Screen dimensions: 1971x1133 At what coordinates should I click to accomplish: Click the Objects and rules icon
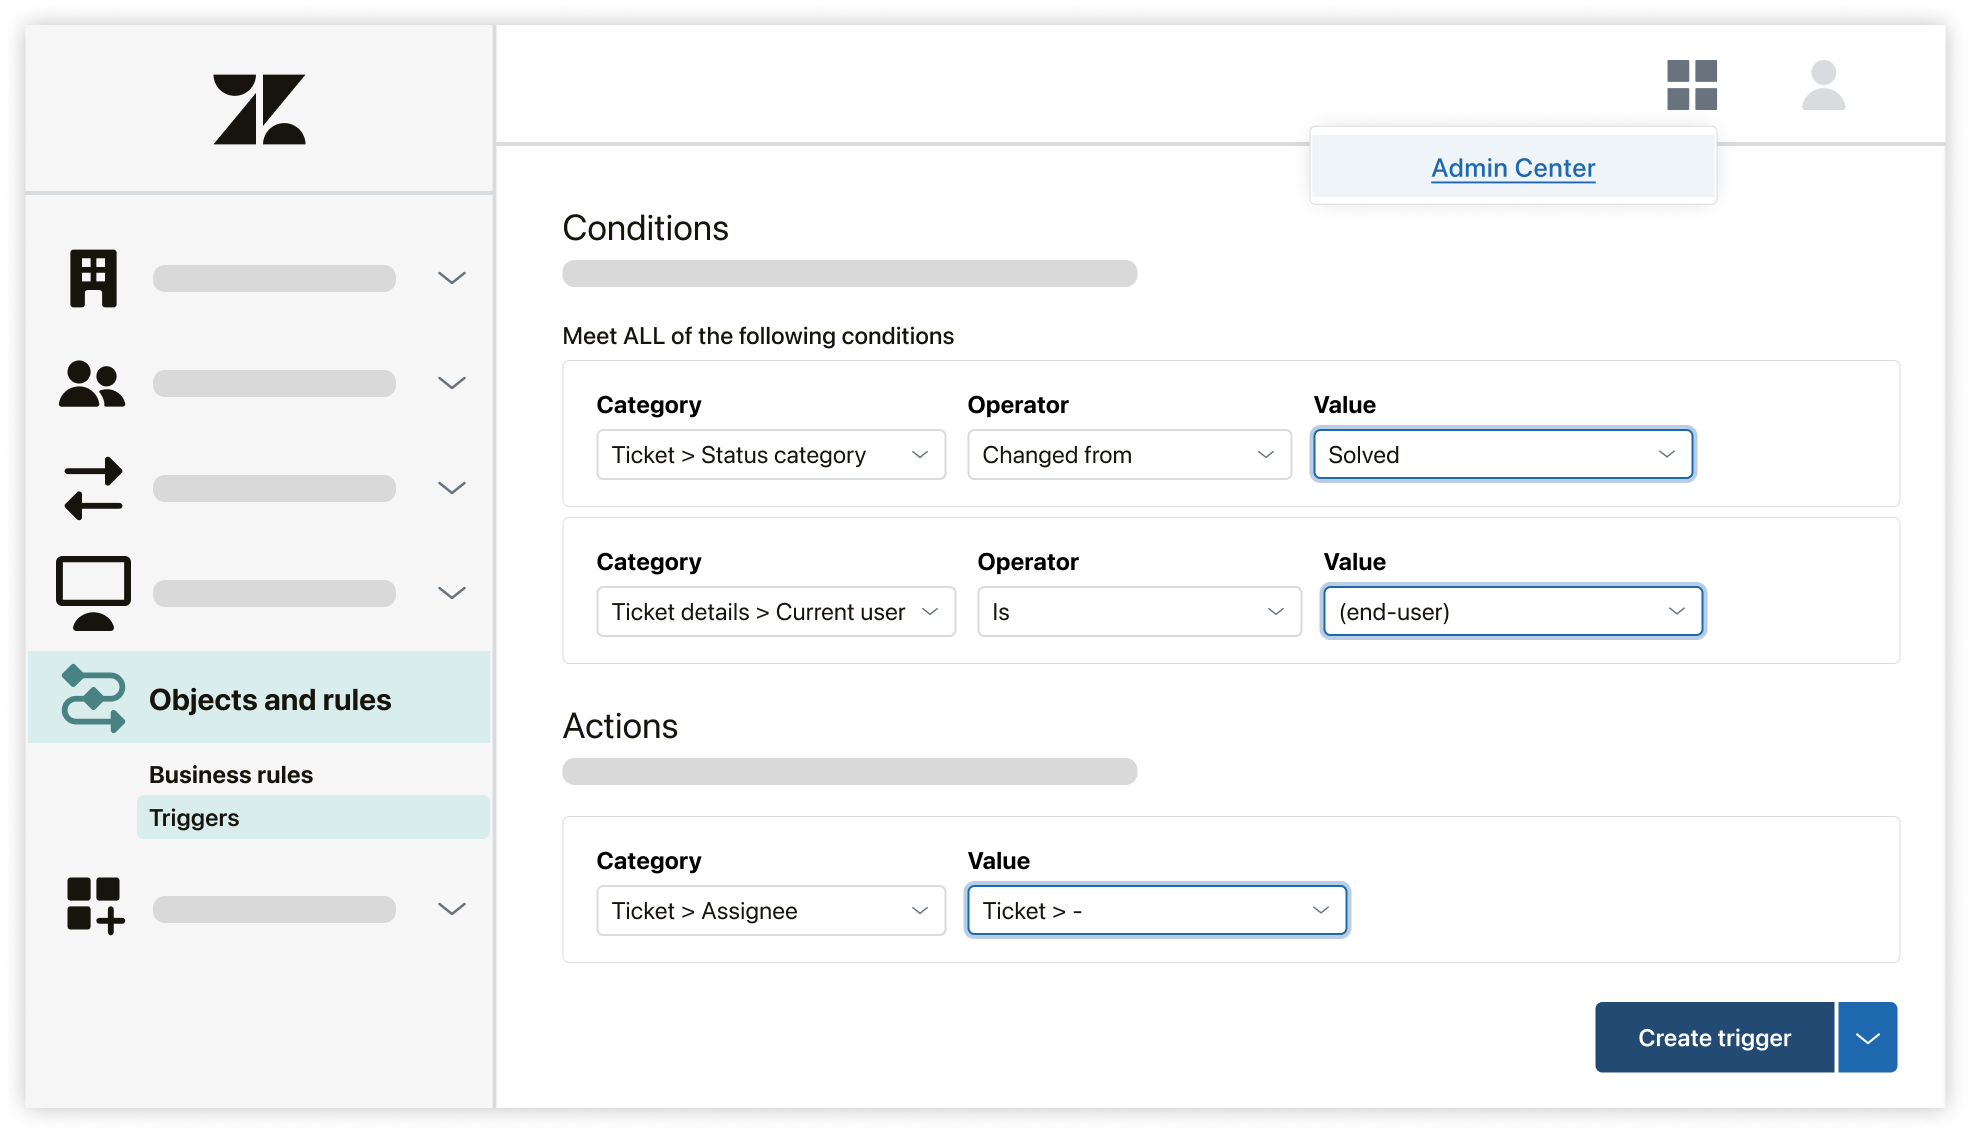click(91, 698)
